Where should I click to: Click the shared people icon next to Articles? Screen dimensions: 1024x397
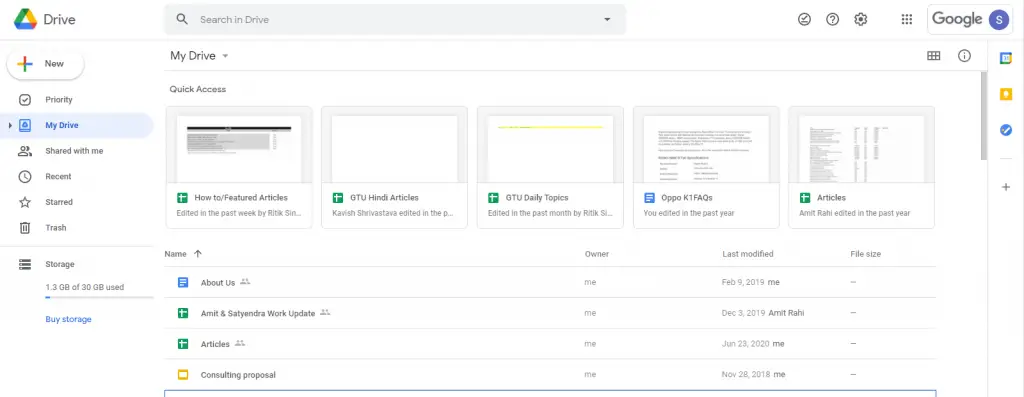click(240, 343)
